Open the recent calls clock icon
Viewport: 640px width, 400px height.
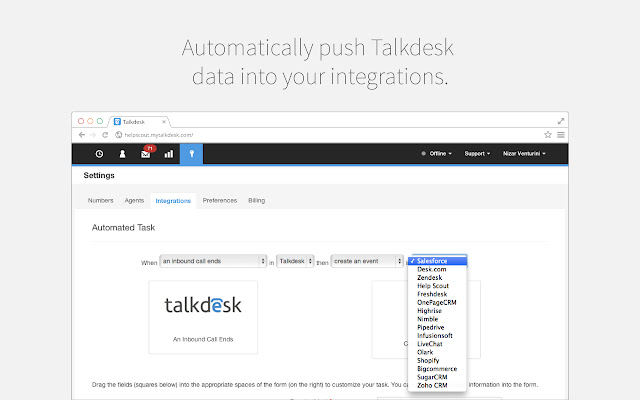(99, 154)
